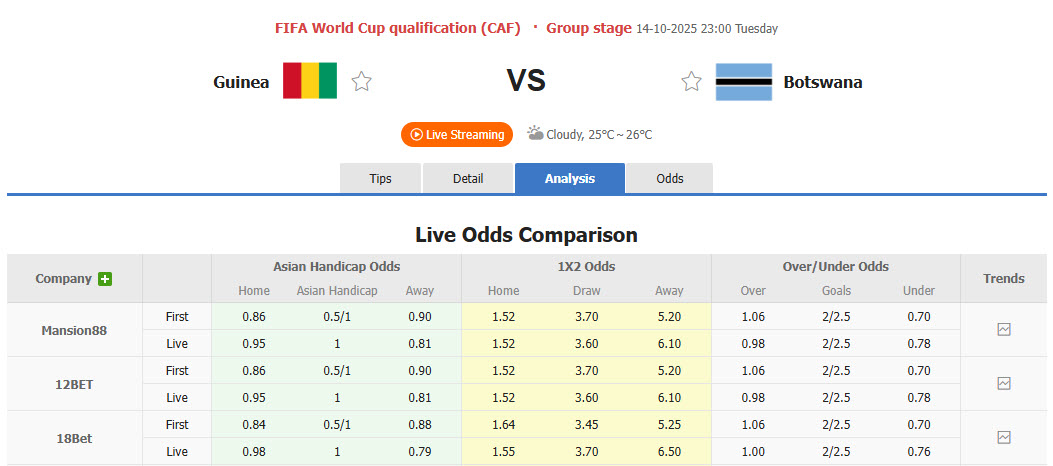Click the Botswana flag icon
Viewport: 1053px width, 466px height.
(x=743, y=82)
